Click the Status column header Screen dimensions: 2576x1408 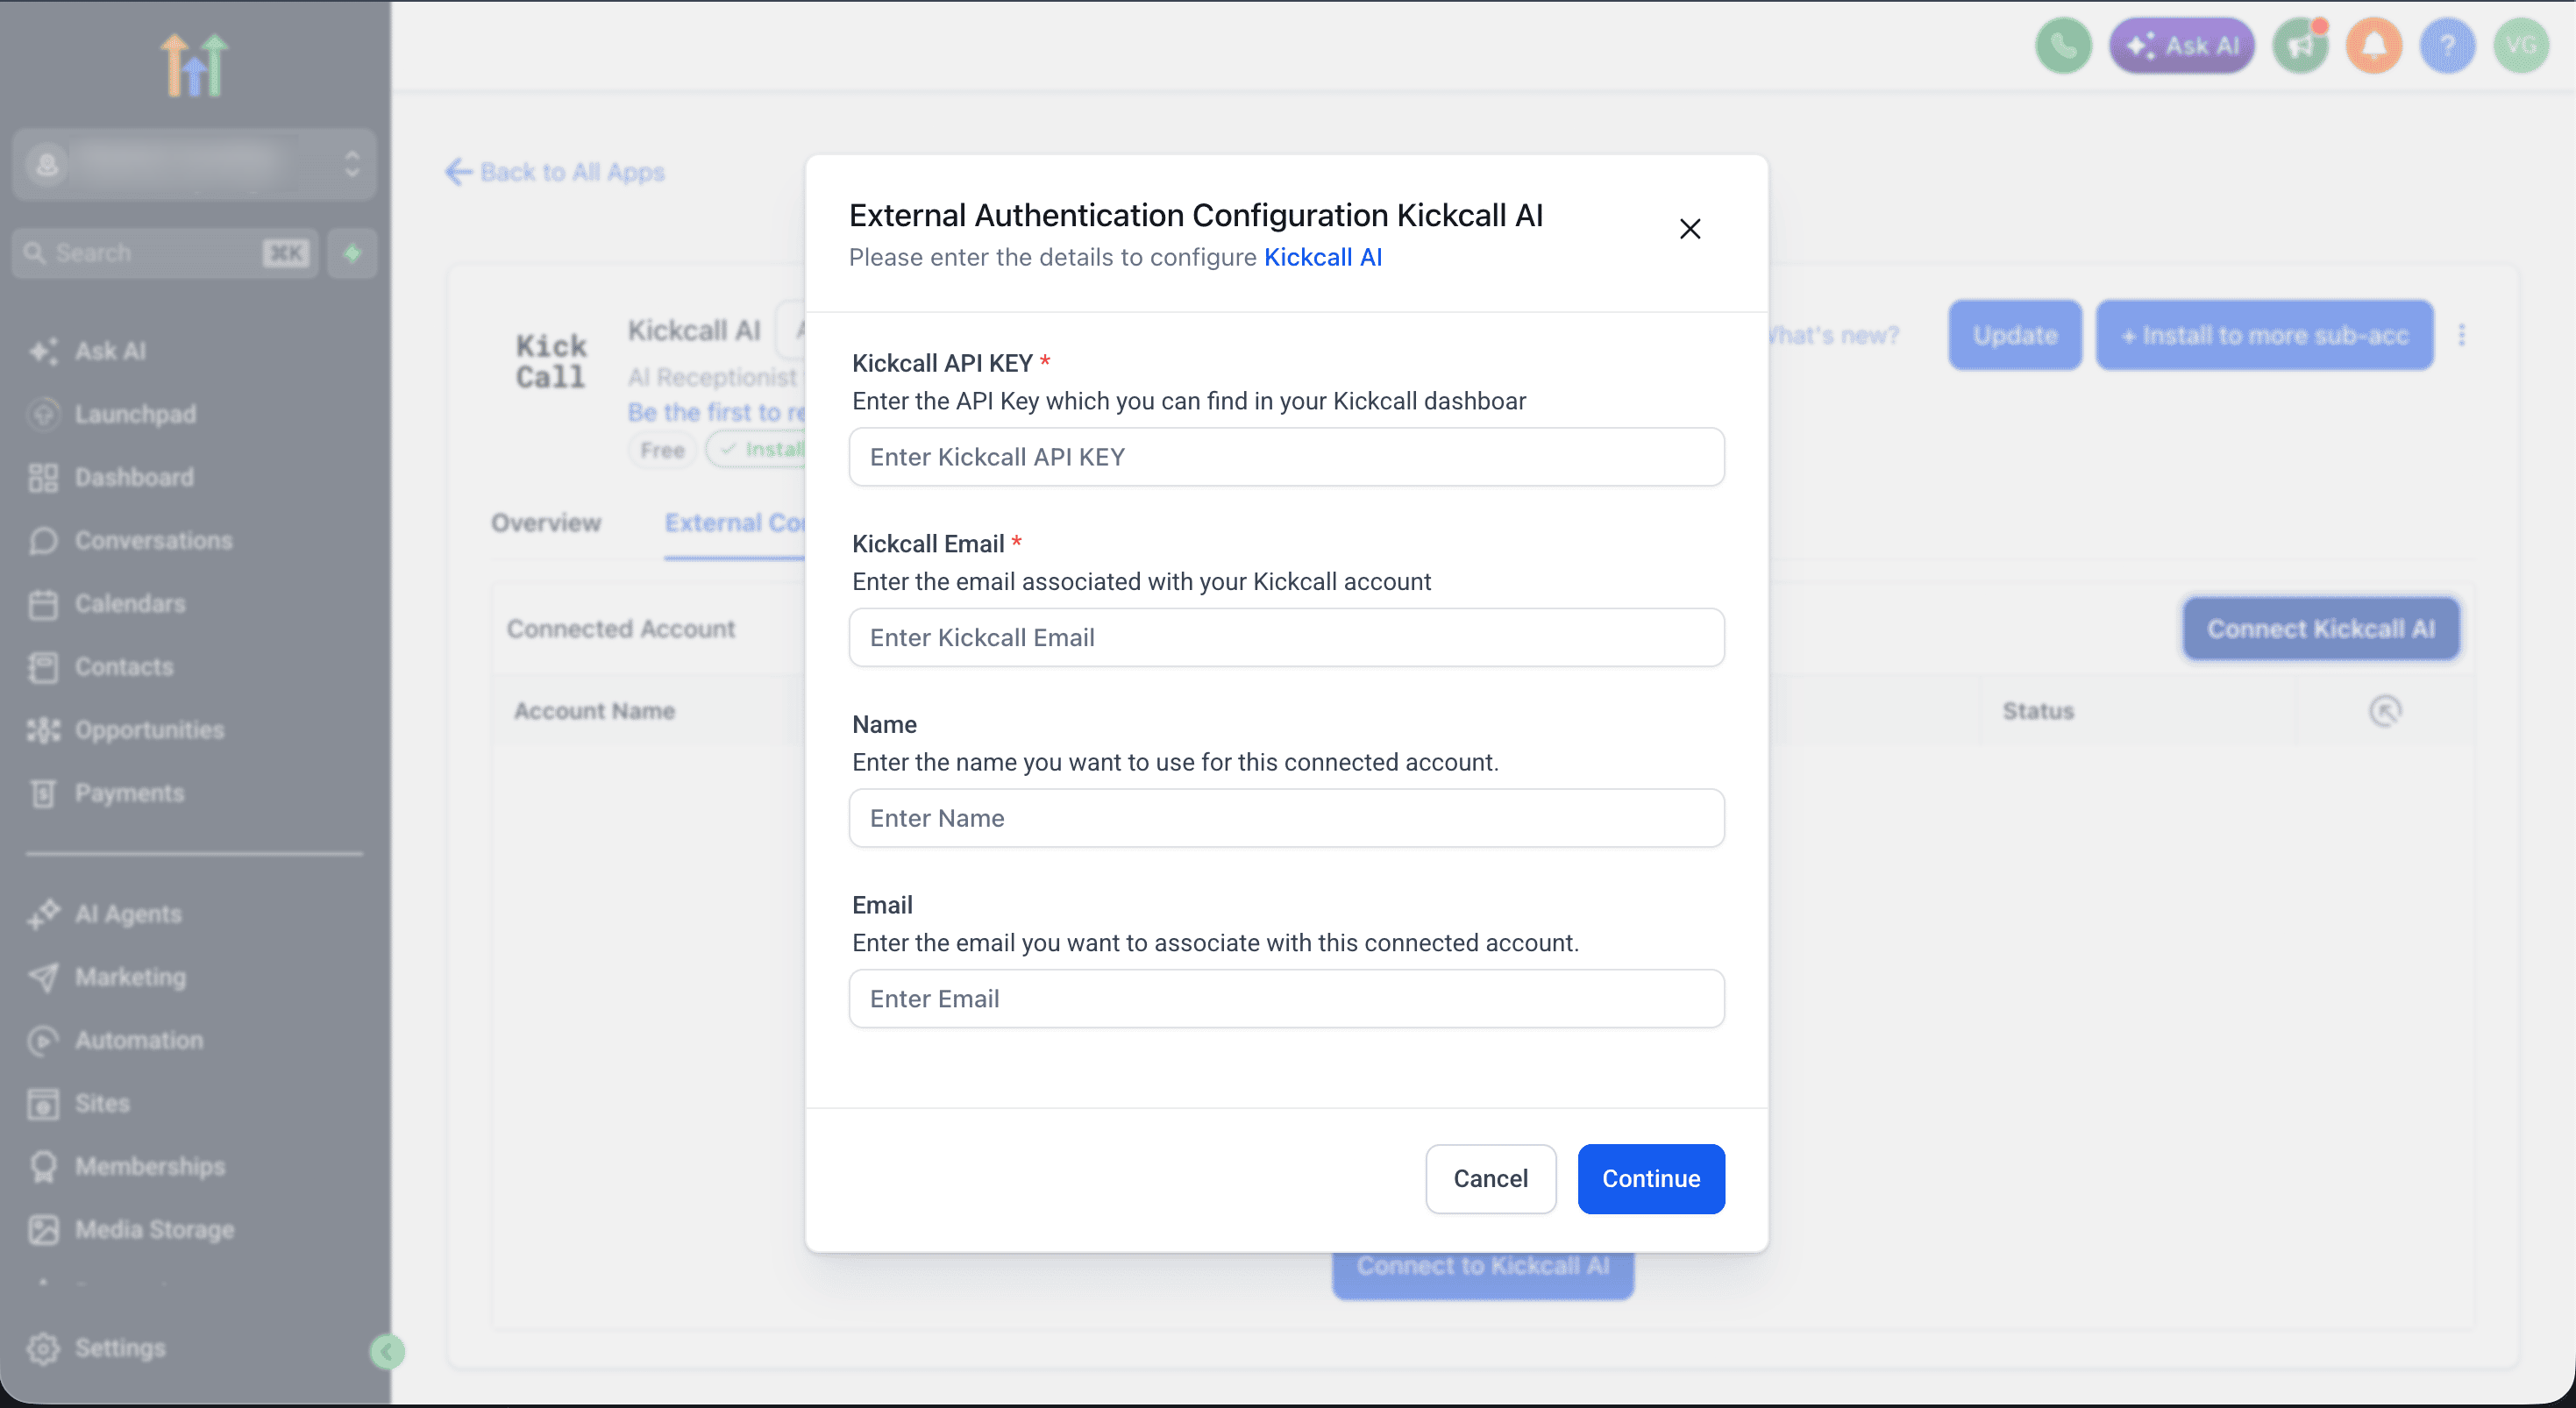(x=2038, y=711)
